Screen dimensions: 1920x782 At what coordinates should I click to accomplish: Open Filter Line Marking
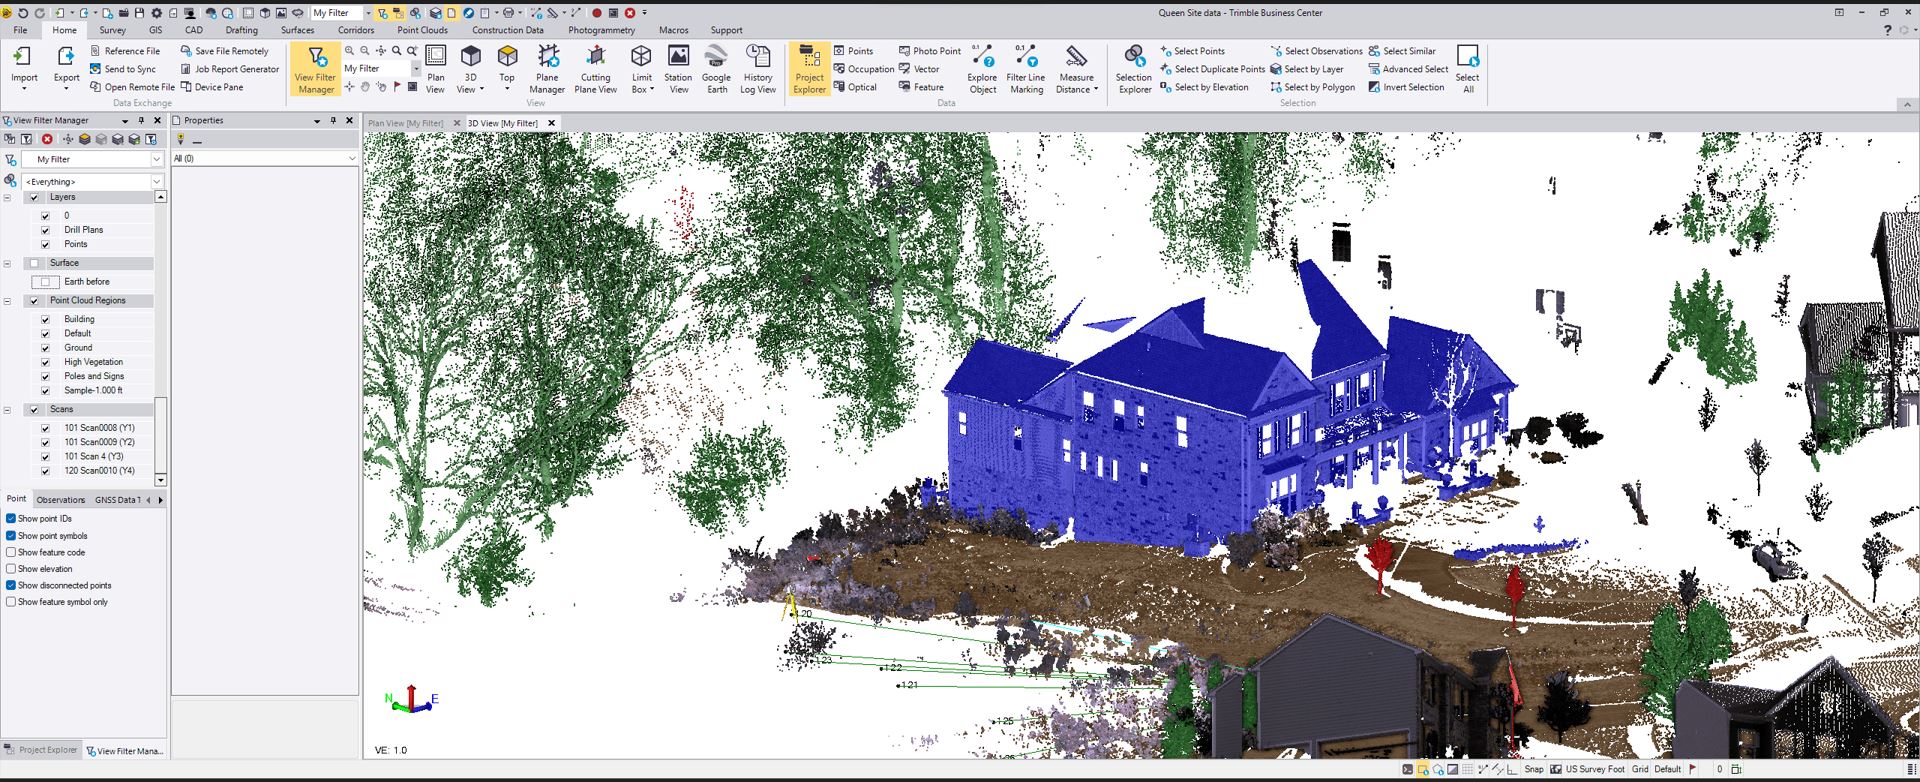pyautogui.click(x=1026, y=69)
